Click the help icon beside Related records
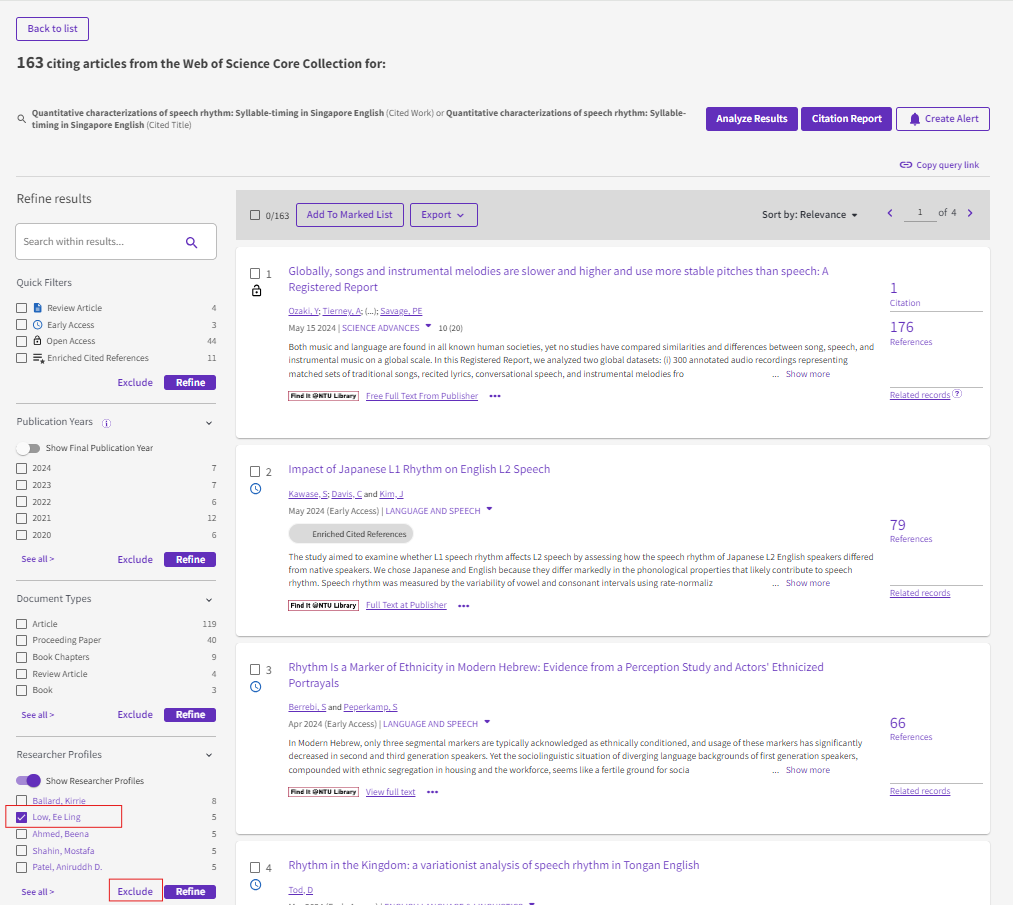This screenshot has width=1013, height=905. click(957, 394)
